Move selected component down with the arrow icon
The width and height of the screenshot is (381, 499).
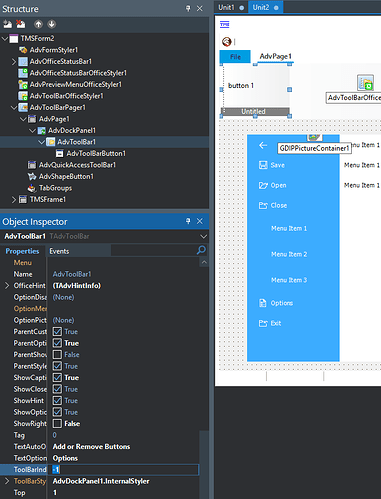pyautogui.click(x=51, y=24)
